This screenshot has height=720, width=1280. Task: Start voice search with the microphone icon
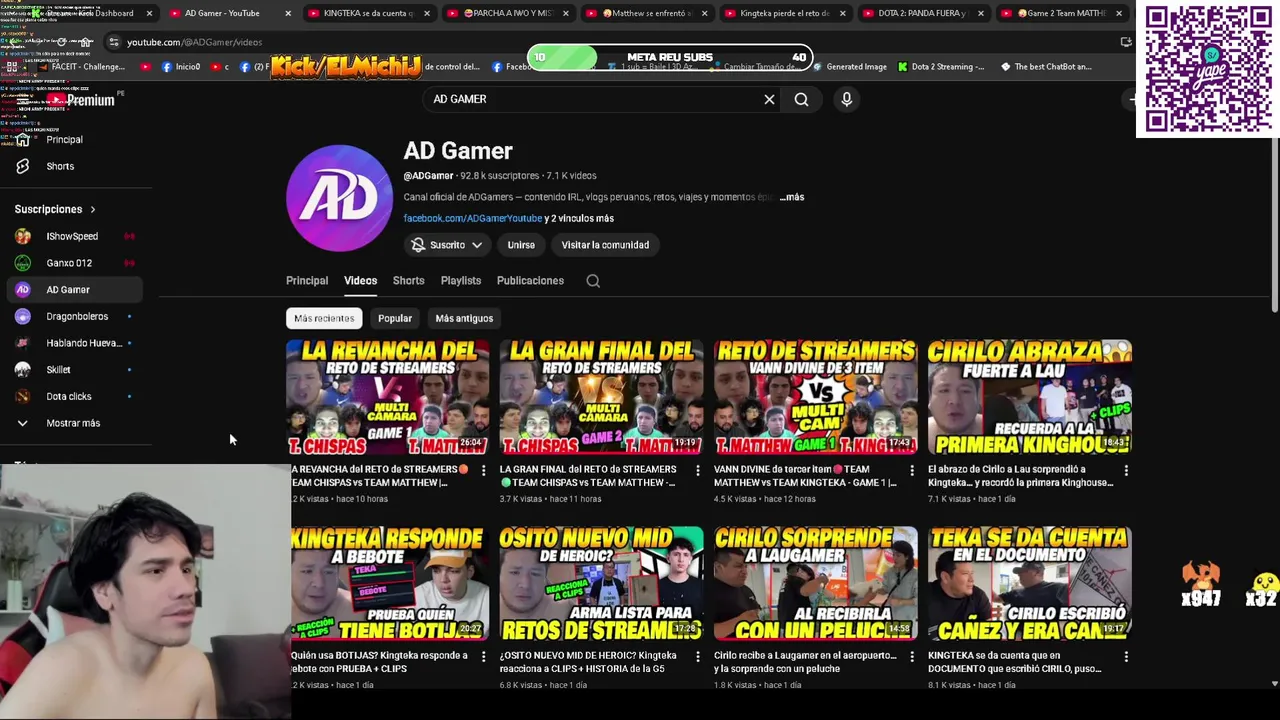pyautogui.click(x=846, y=99)
